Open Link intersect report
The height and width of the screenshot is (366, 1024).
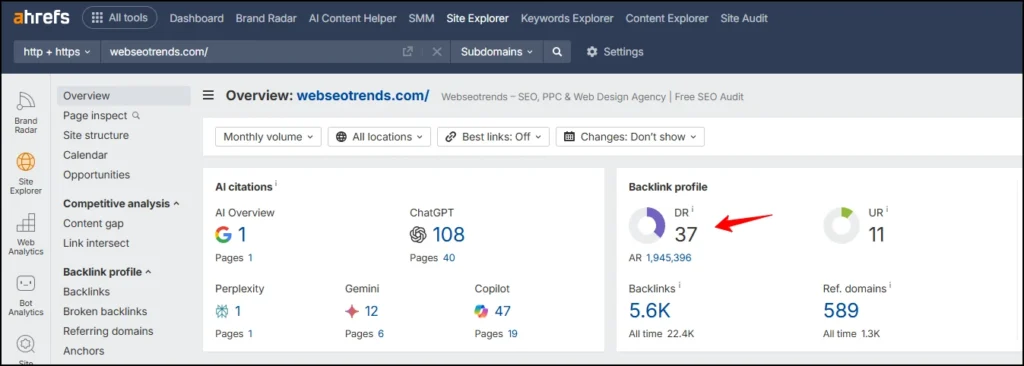[x=96, y=243]
